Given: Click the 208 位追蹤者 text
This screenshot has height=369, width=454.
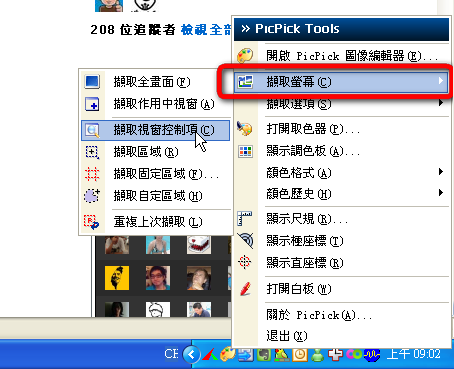Looking at the screenshot, I should pos(133,30).
